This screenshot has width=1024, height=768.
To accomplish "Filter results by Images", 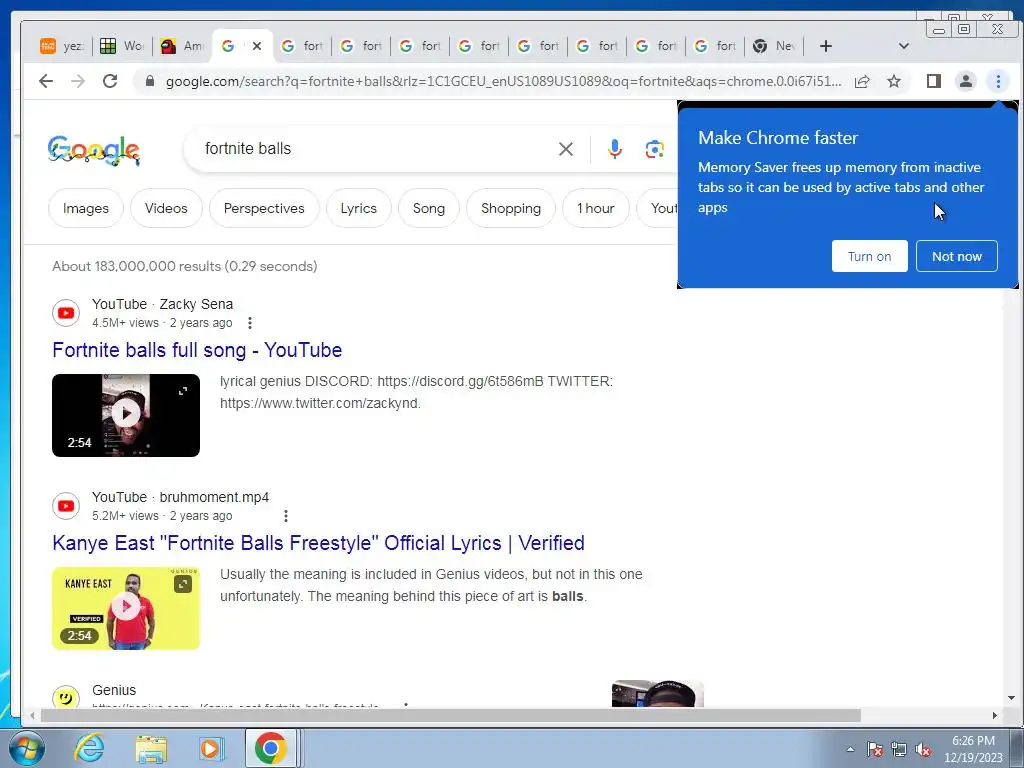I will (x=86, y=208).
